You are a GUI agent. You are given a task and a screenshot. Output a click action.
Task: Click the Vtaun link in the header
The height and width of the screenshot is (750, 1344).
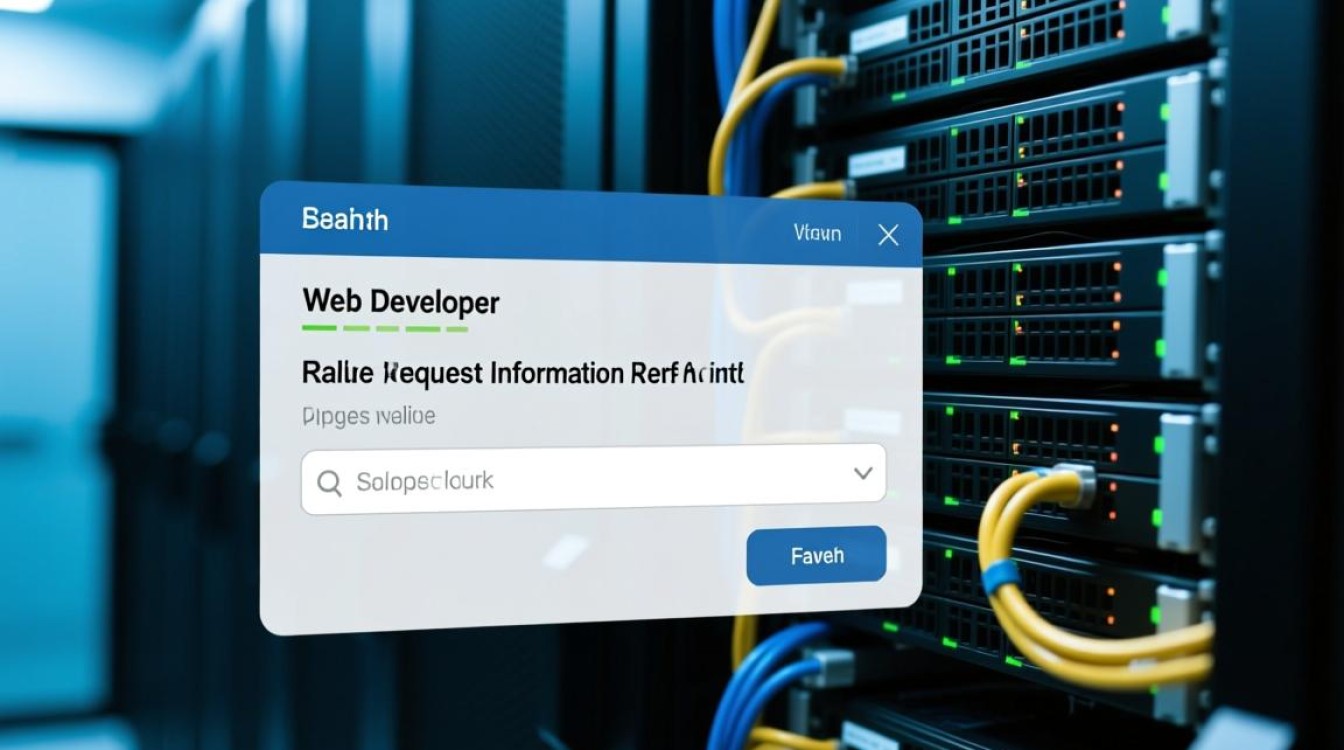[817, 234]
